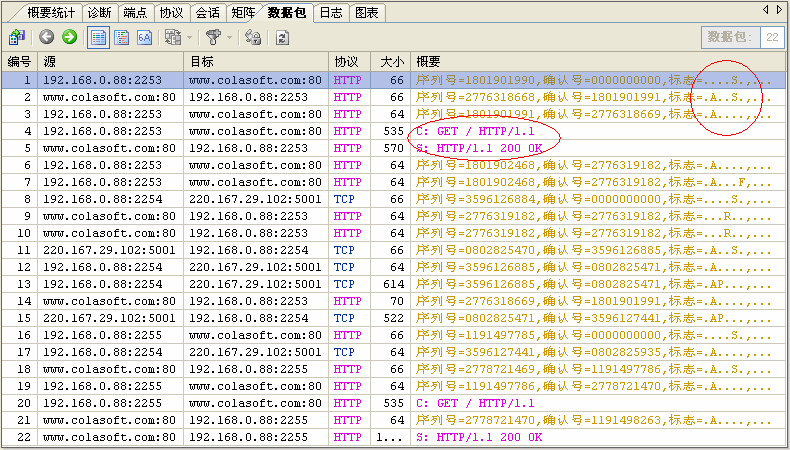
Task: Select packet 5 'S: HTTP/1.1 200 OK'
Action: [393, 148]
